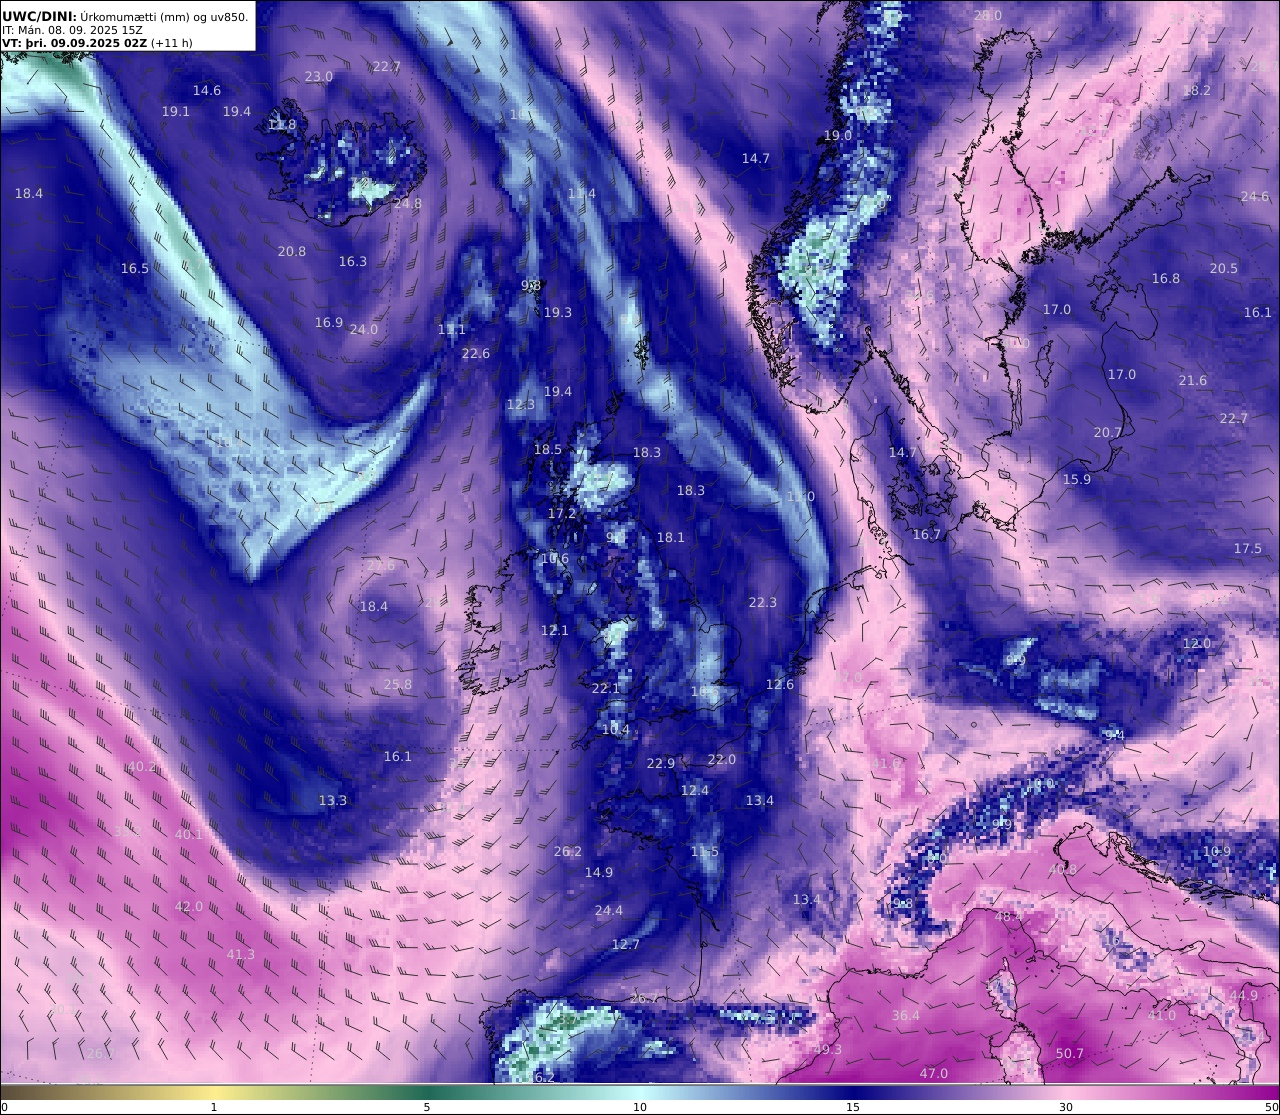Click the VT valid time 09.09.2025 02Z line
The height and width of the screenshot is (1115, 1280).
pos(98,43)
